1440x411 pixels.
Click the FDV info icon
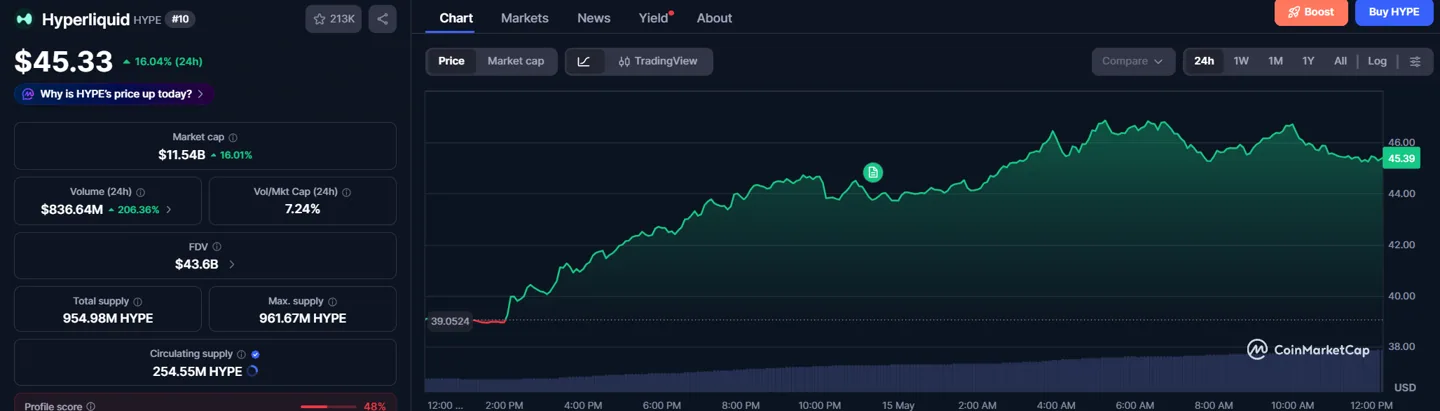pyautogui.click(x=217, y=247)
